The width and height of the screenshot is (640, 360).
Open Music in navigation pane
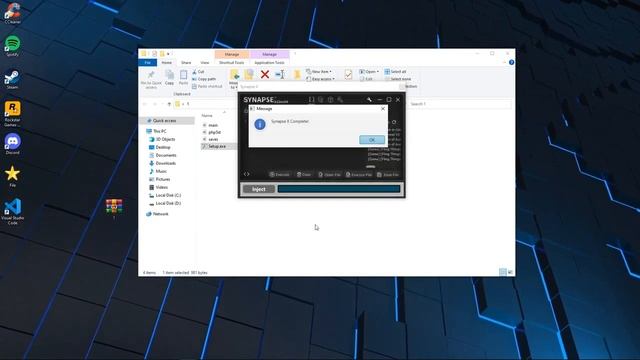click(x=158, y=171)
